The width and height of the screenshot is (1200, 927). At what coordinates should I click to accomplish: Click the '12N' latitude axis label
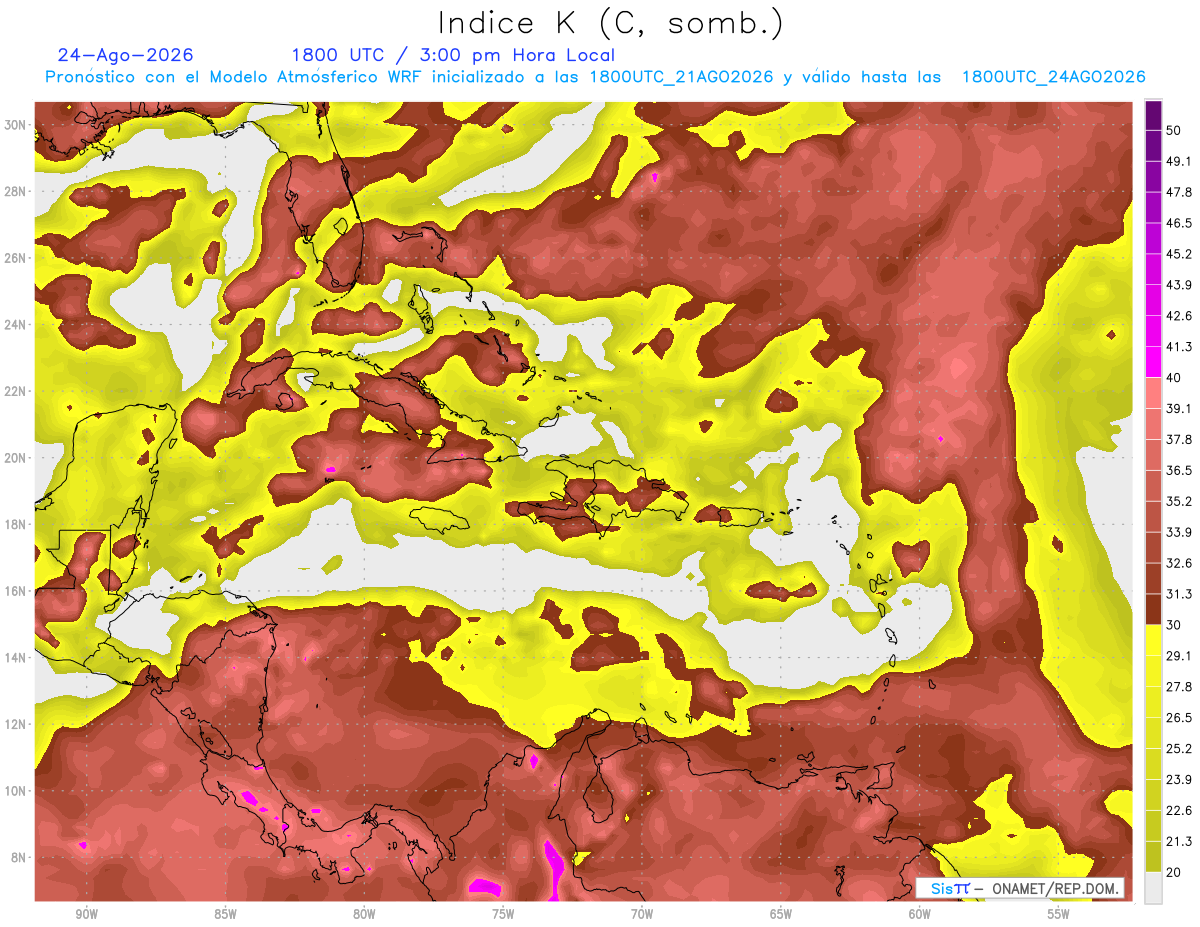pyautogui.click(x=15, y=724)
